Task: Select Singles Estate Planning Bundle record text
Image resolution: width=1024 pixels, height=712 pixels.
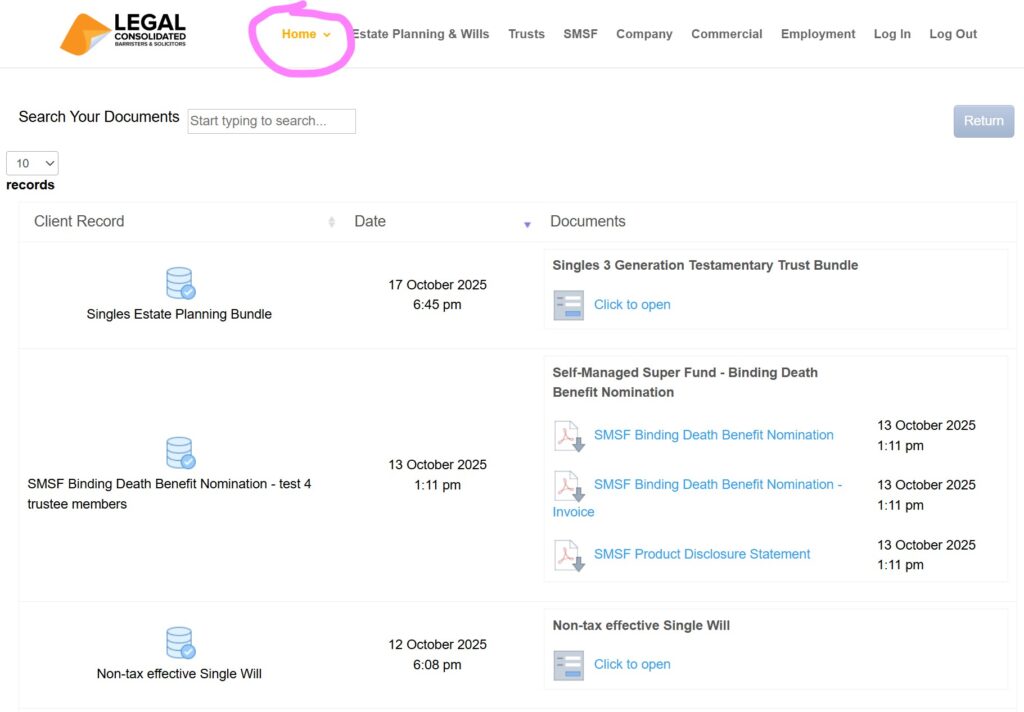Action: [179, 314]
